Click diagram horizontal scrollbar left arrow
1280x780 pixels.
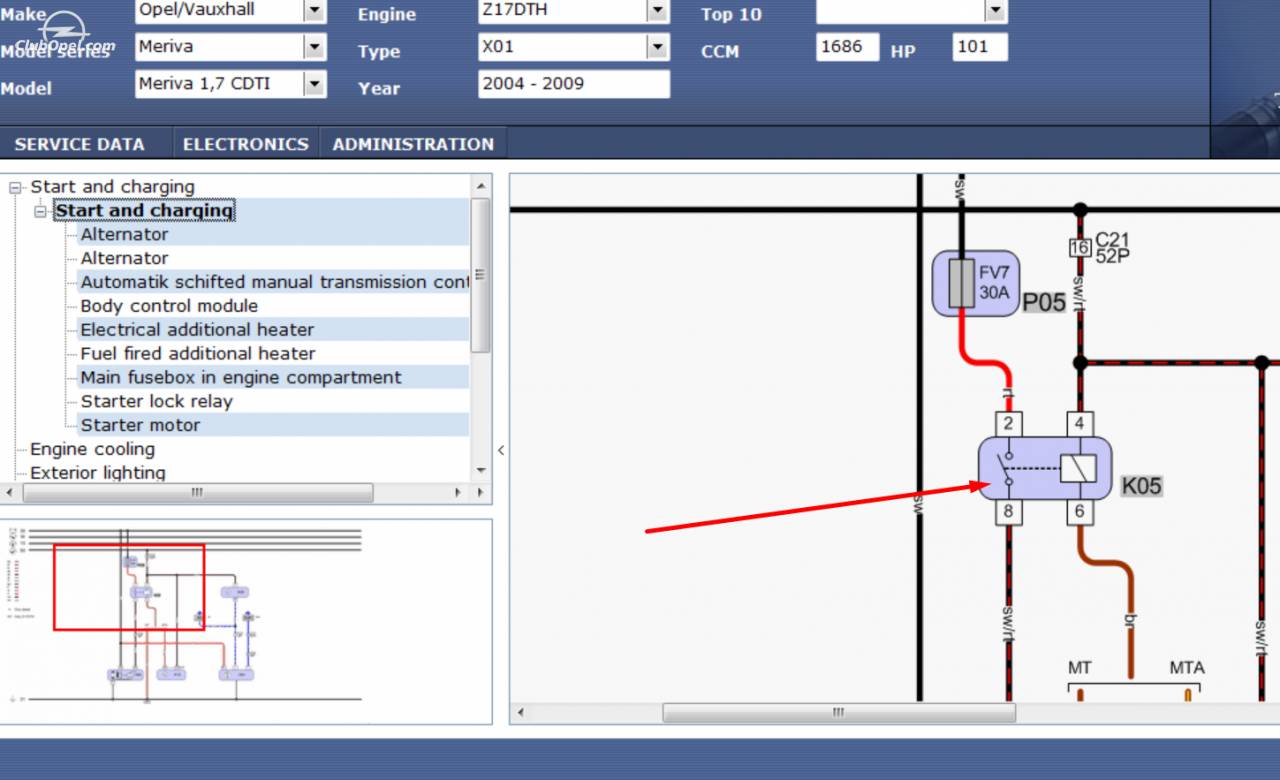(521, 713)
